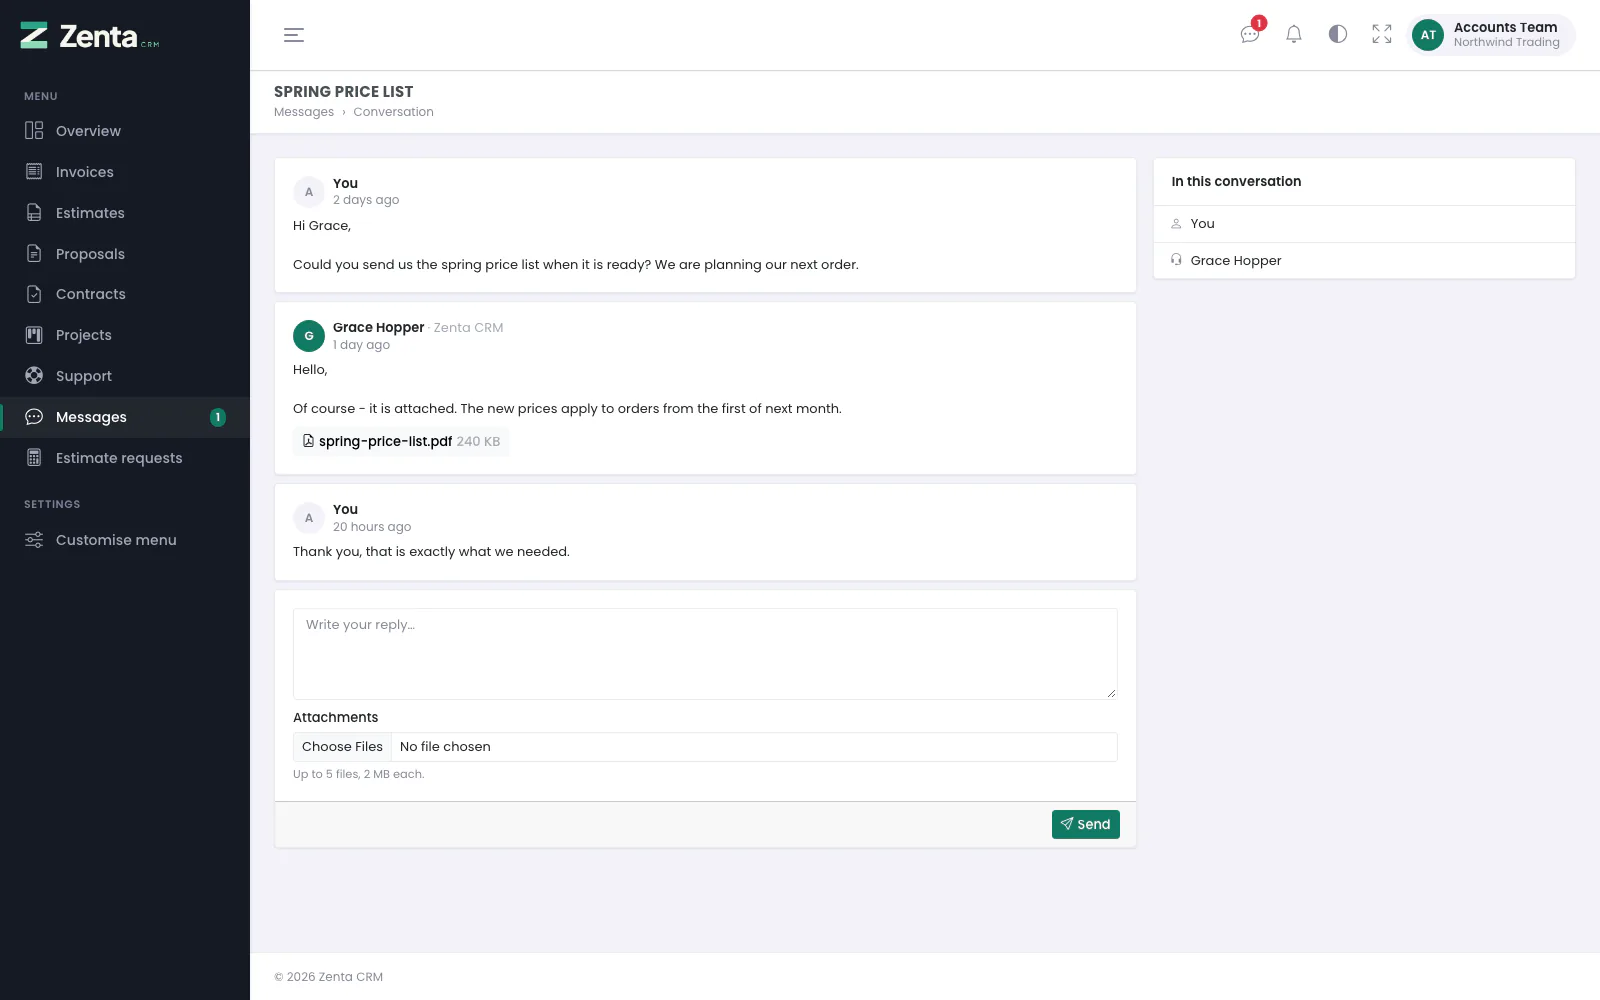
Task: Click the Contracts sidebar icon
Action: 34,294
